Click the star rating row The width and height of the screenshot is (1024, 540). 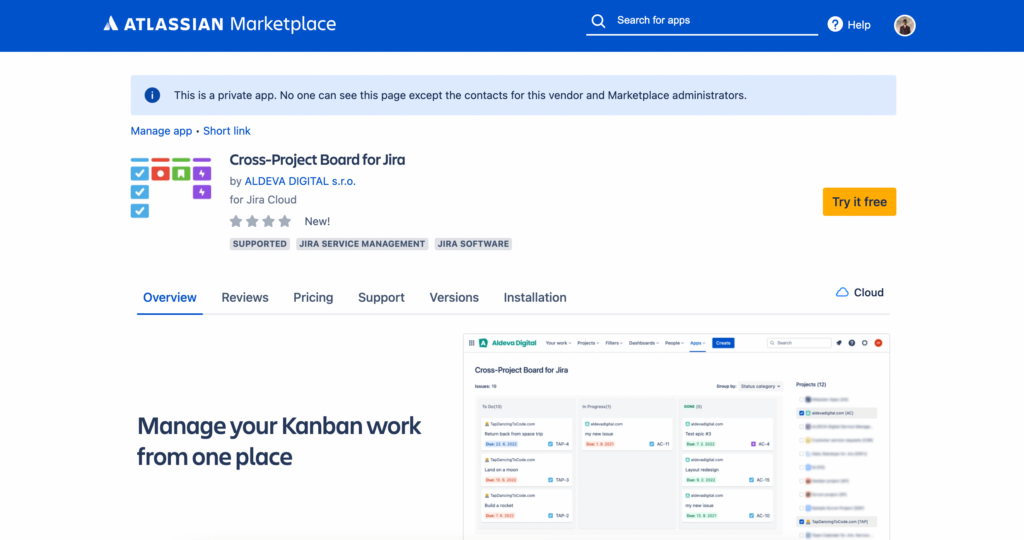(260, 221)
